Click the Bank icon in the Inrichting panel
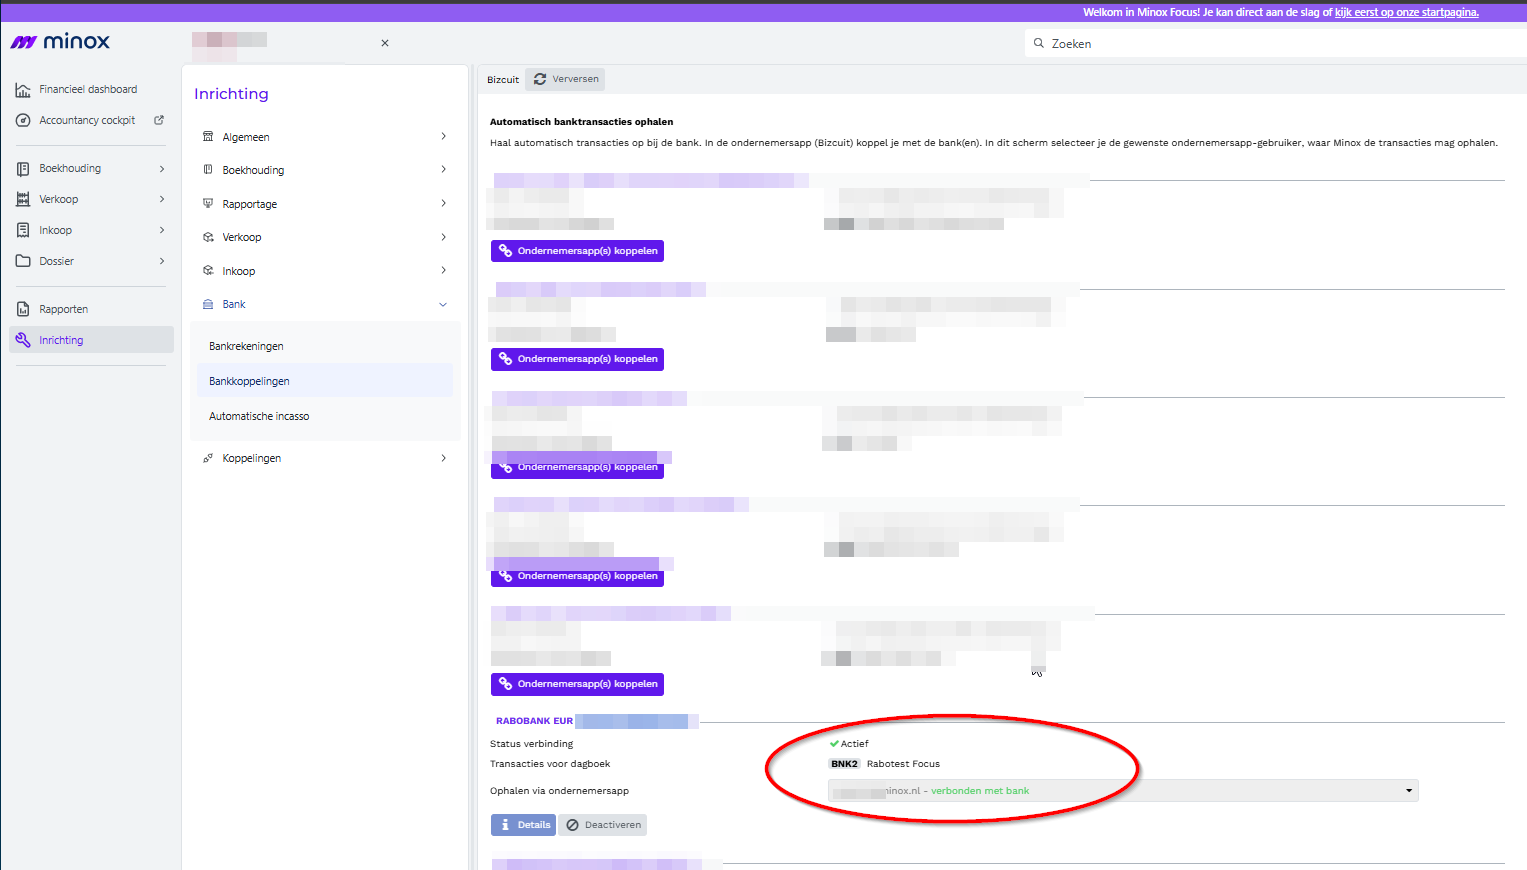Image resolution: width=1527 pixels, height=870 pixels. coord(208,304)
